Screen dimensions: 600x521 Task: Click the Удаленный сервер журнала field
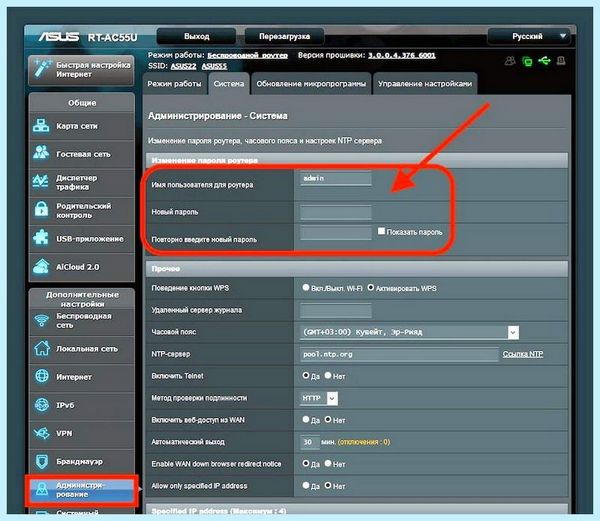(x=336, y=310)
